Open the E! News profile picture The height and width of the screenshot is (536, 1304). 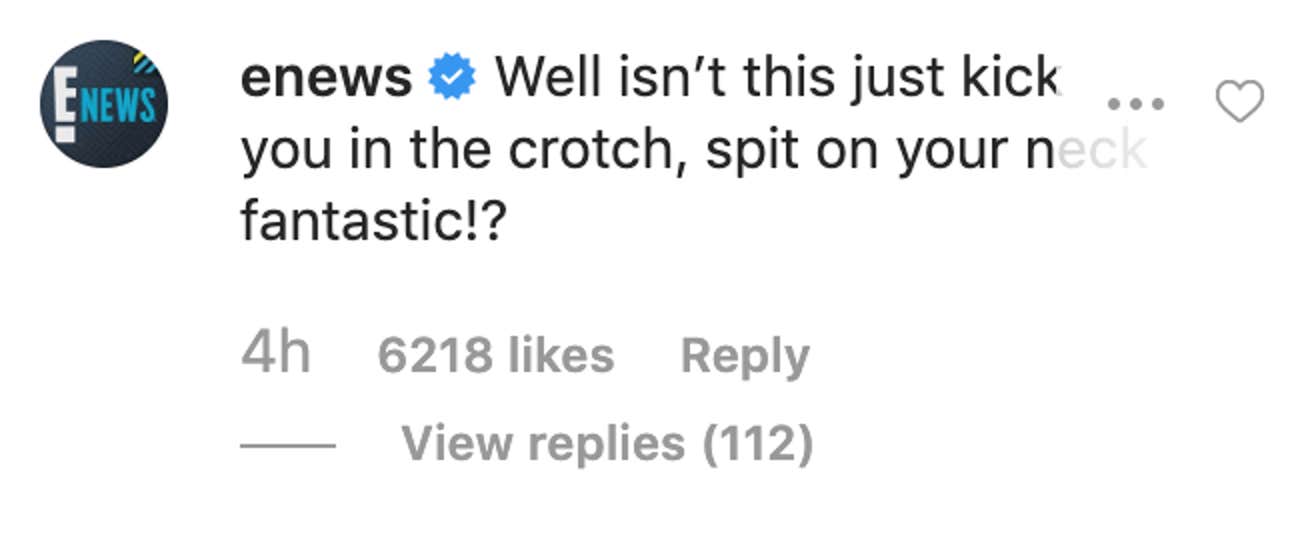pyautogui.click(x=104, y=103)
